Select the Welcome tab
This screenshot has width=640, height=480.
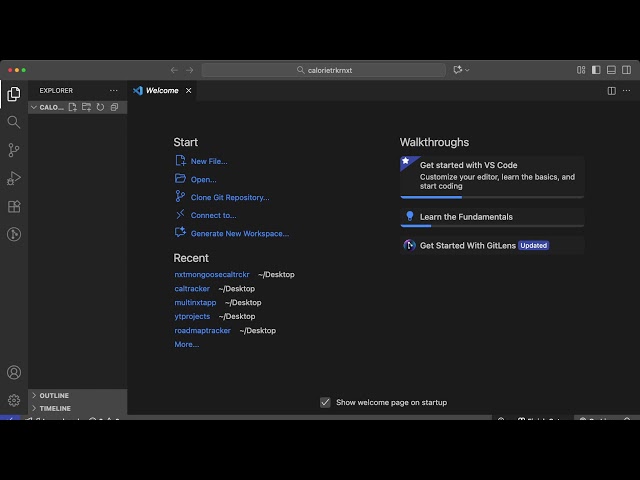tap(162, 91)
